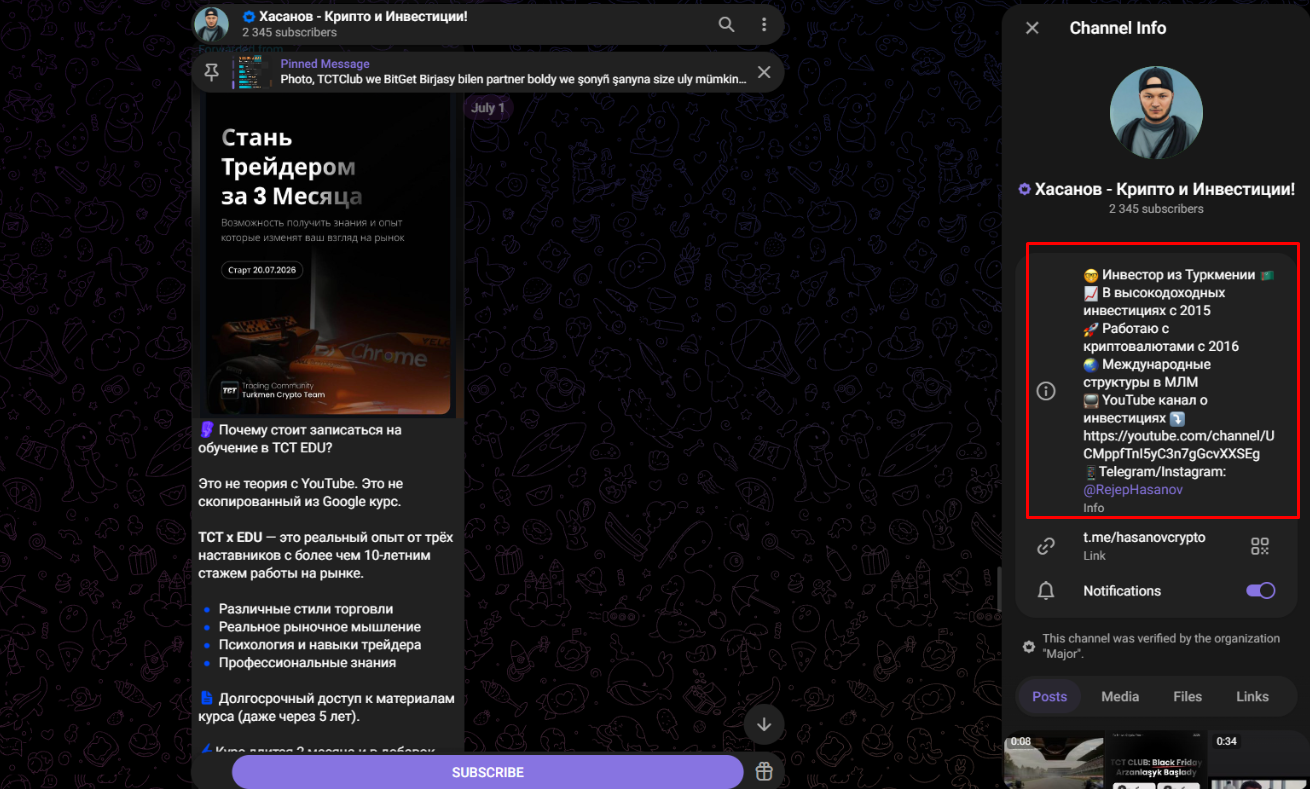
Task: Open the TCT CLUB Black Friday media thumbnail
Action: [x=1156, y=759]
